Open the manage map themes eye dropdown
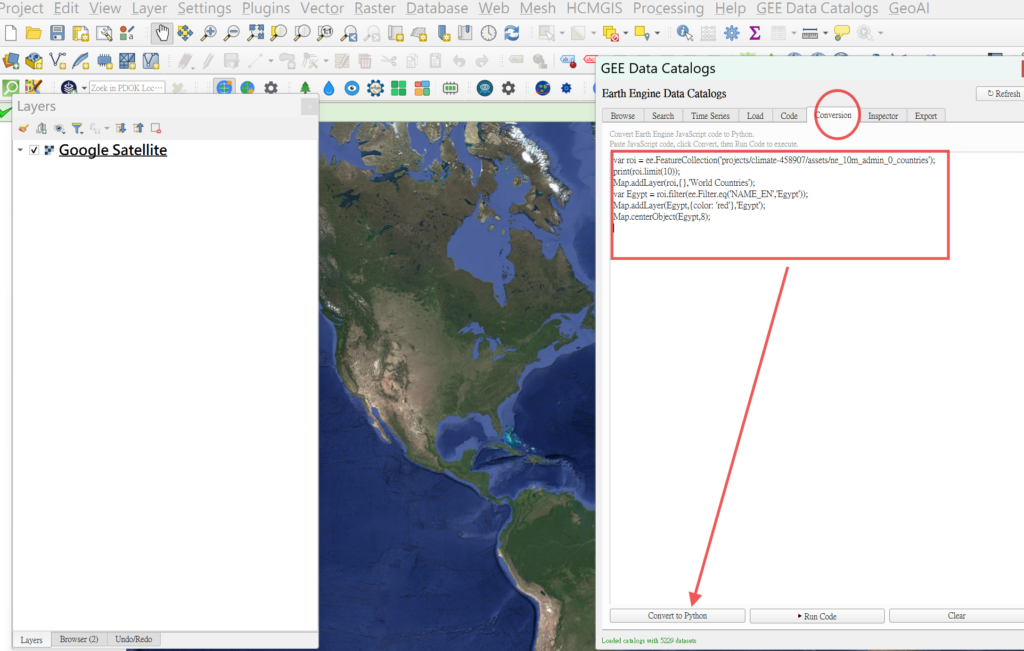Image resolution: width=1024 pixels, height=651 pixels. (x=59, y=128)
